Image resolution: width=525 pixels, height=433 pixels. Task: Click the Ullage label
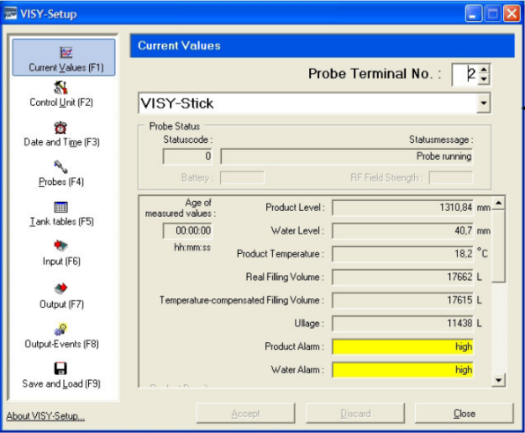coord(309,323)
